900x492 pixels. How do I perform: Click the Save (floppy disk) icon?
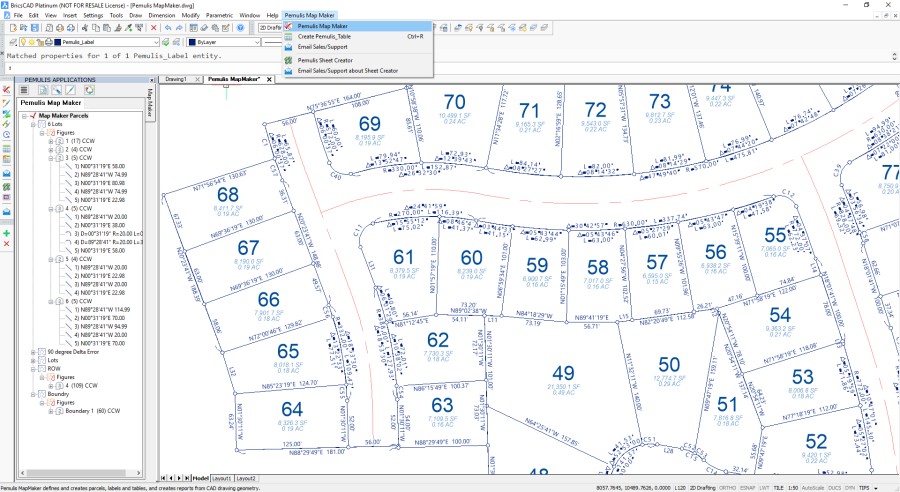(x=34, y=28)
